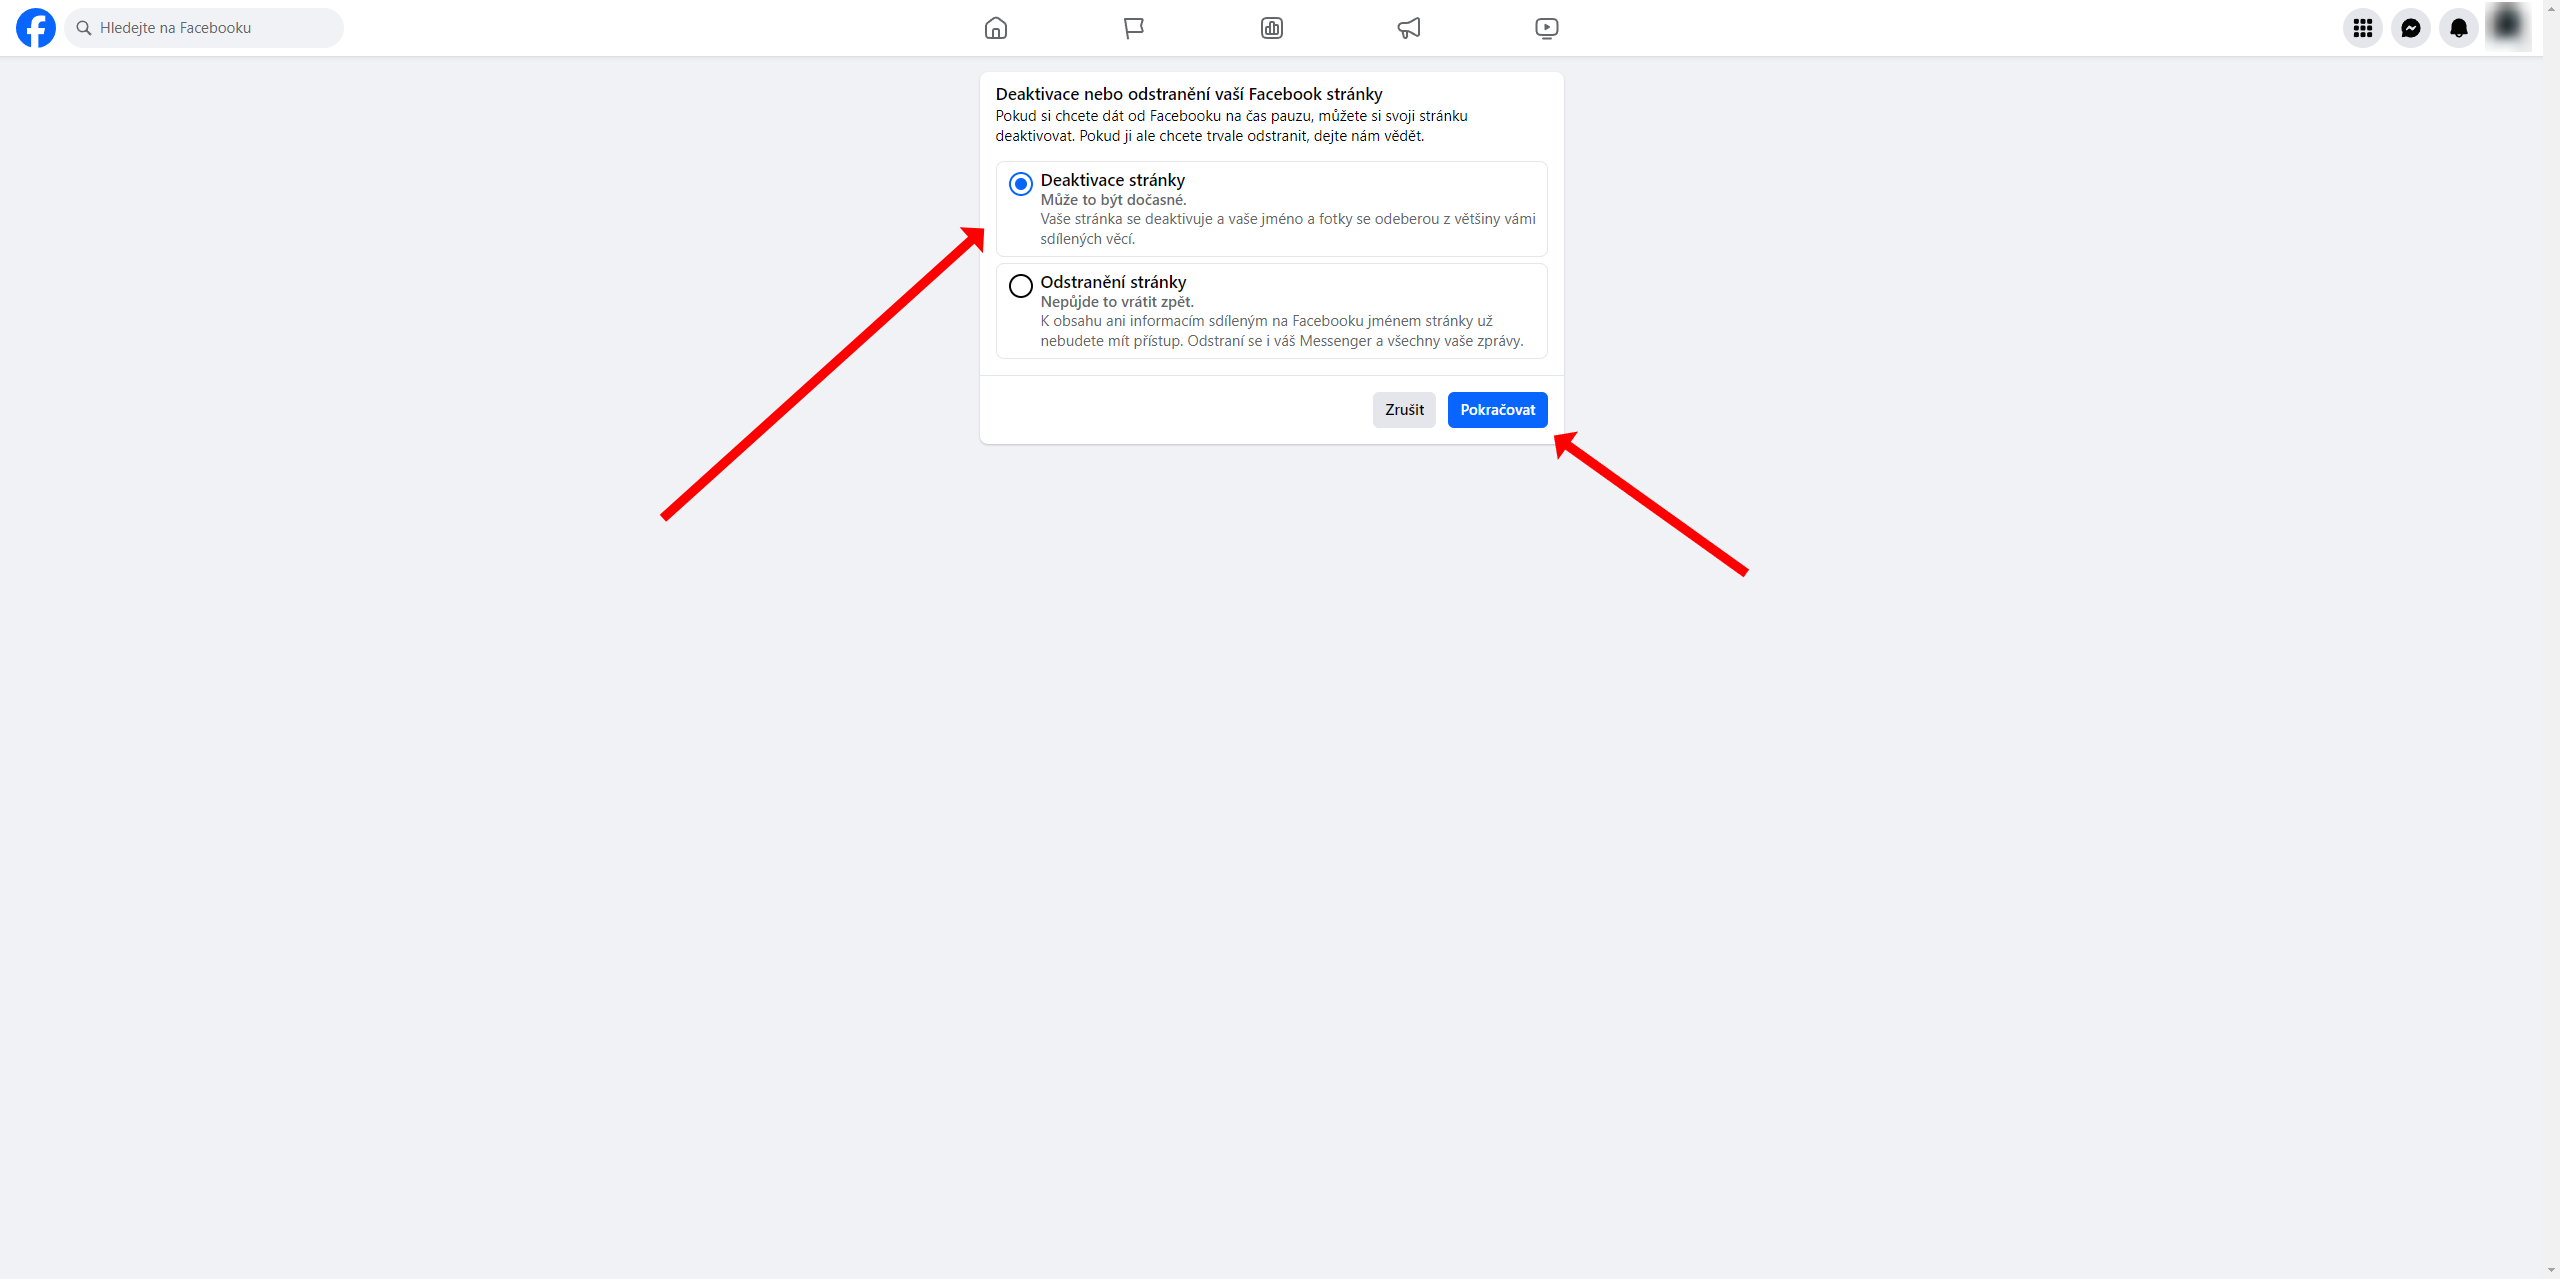2560x1279 pixels.
Task: Open the Pages flag icon
Action: (1133, 28)
